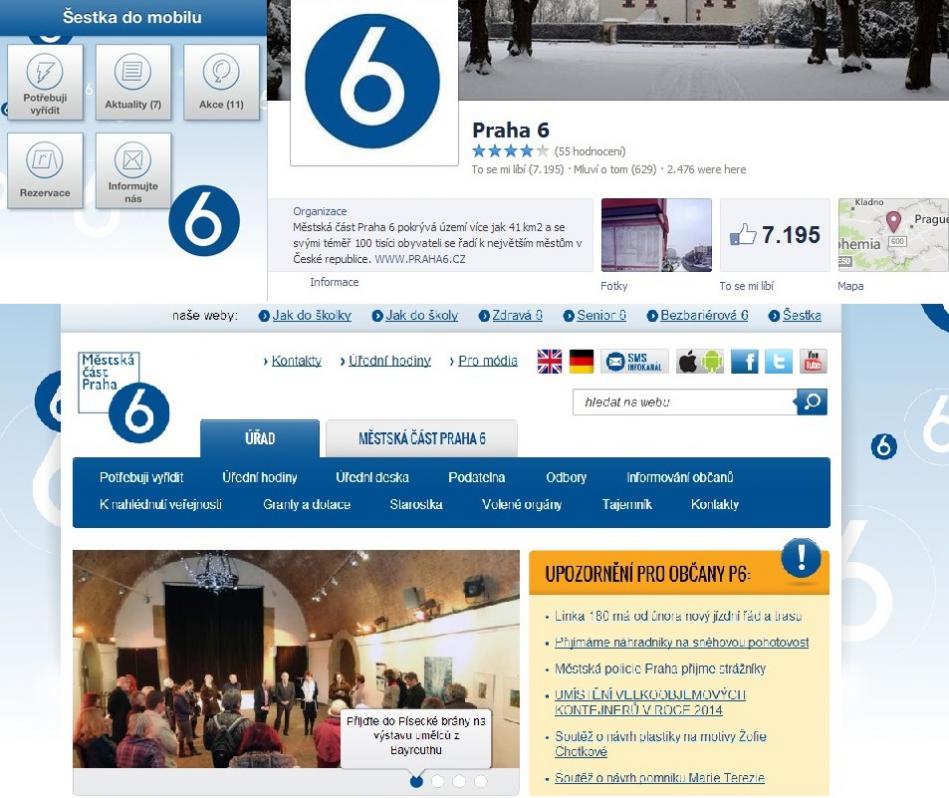Screen dimensions: 949x798
Task: Open the Facebook icon in the header
Action: 744,361
